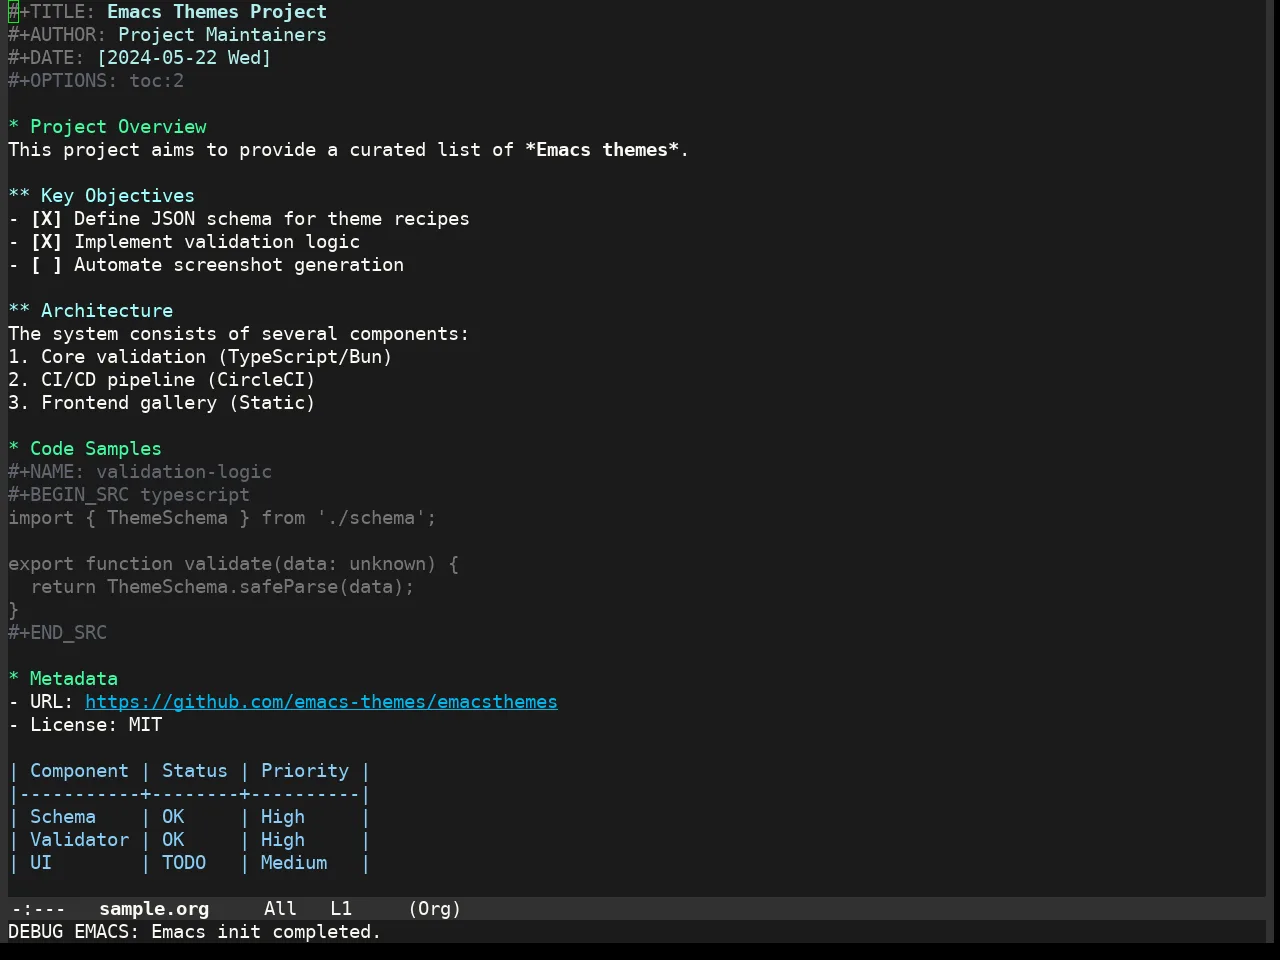This screenshot has height=960, width=1280.
Task: Click the -:--- buffer status indicator
Action: pyautogui.click(x=38, y=909)
